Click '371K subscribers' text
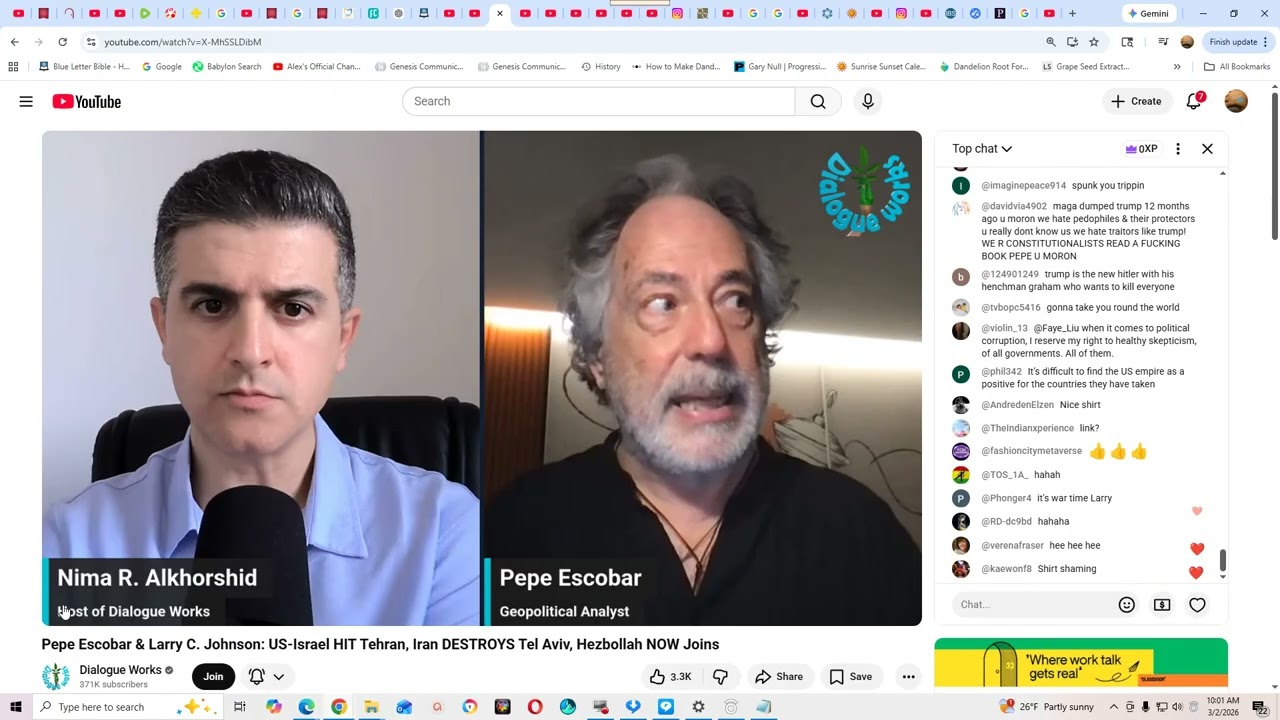Screen dimensions: 1280x720 (x=113, y=685)
